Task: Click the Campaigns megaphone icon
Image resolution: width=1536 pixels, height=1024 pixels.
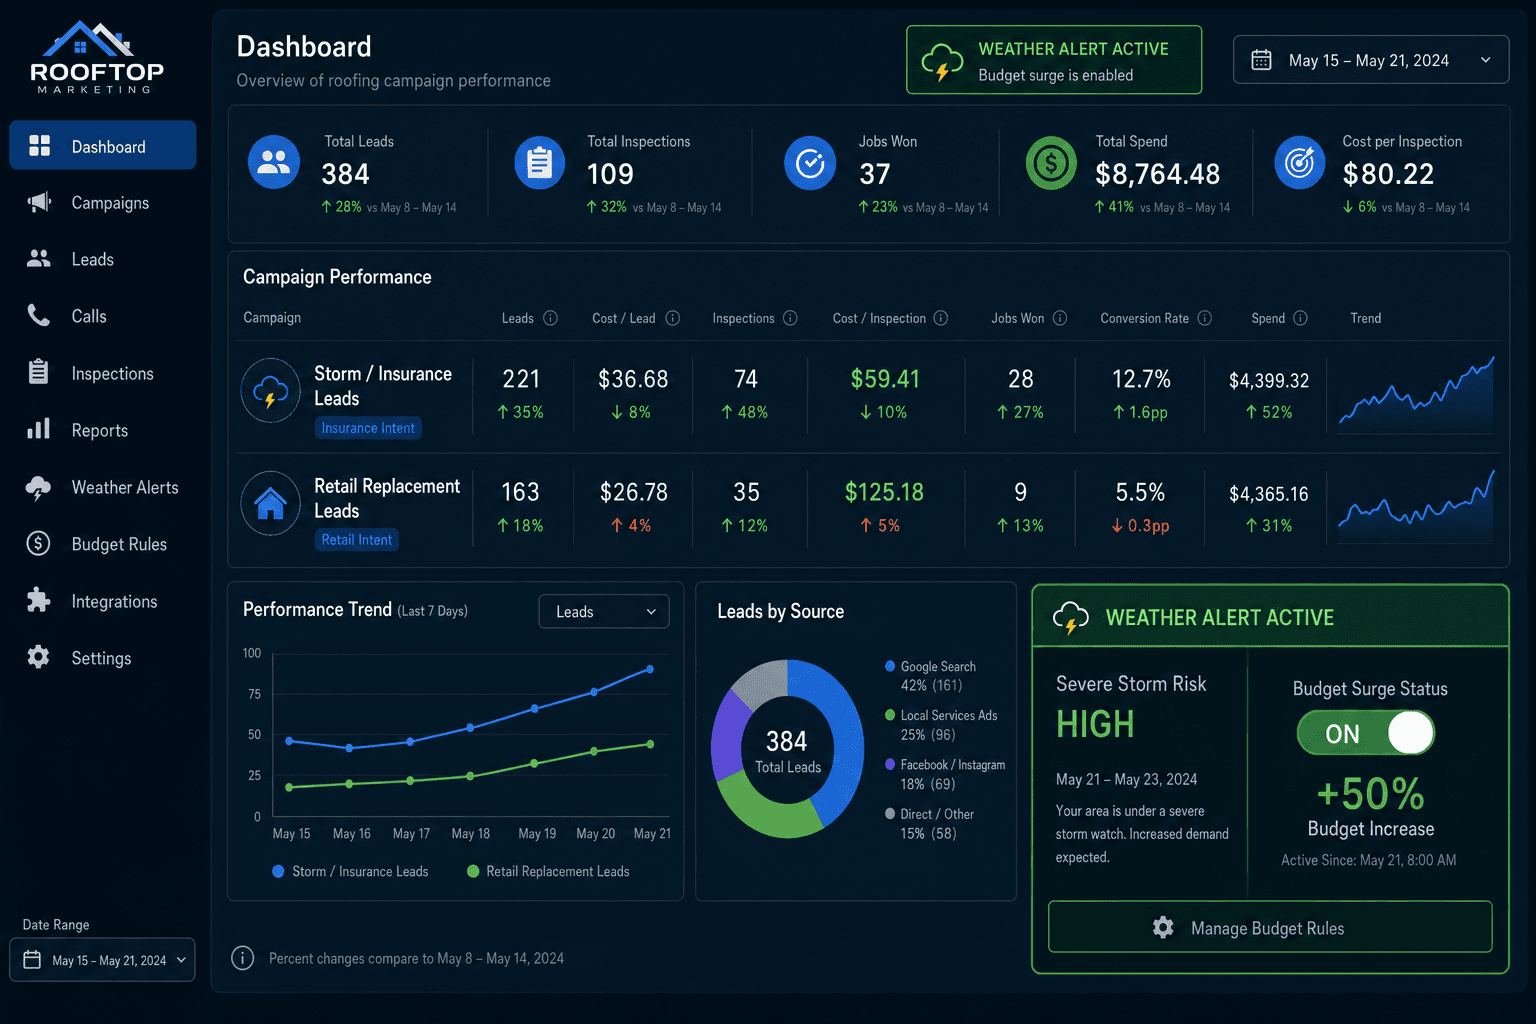Action: [x=39, y=202]
